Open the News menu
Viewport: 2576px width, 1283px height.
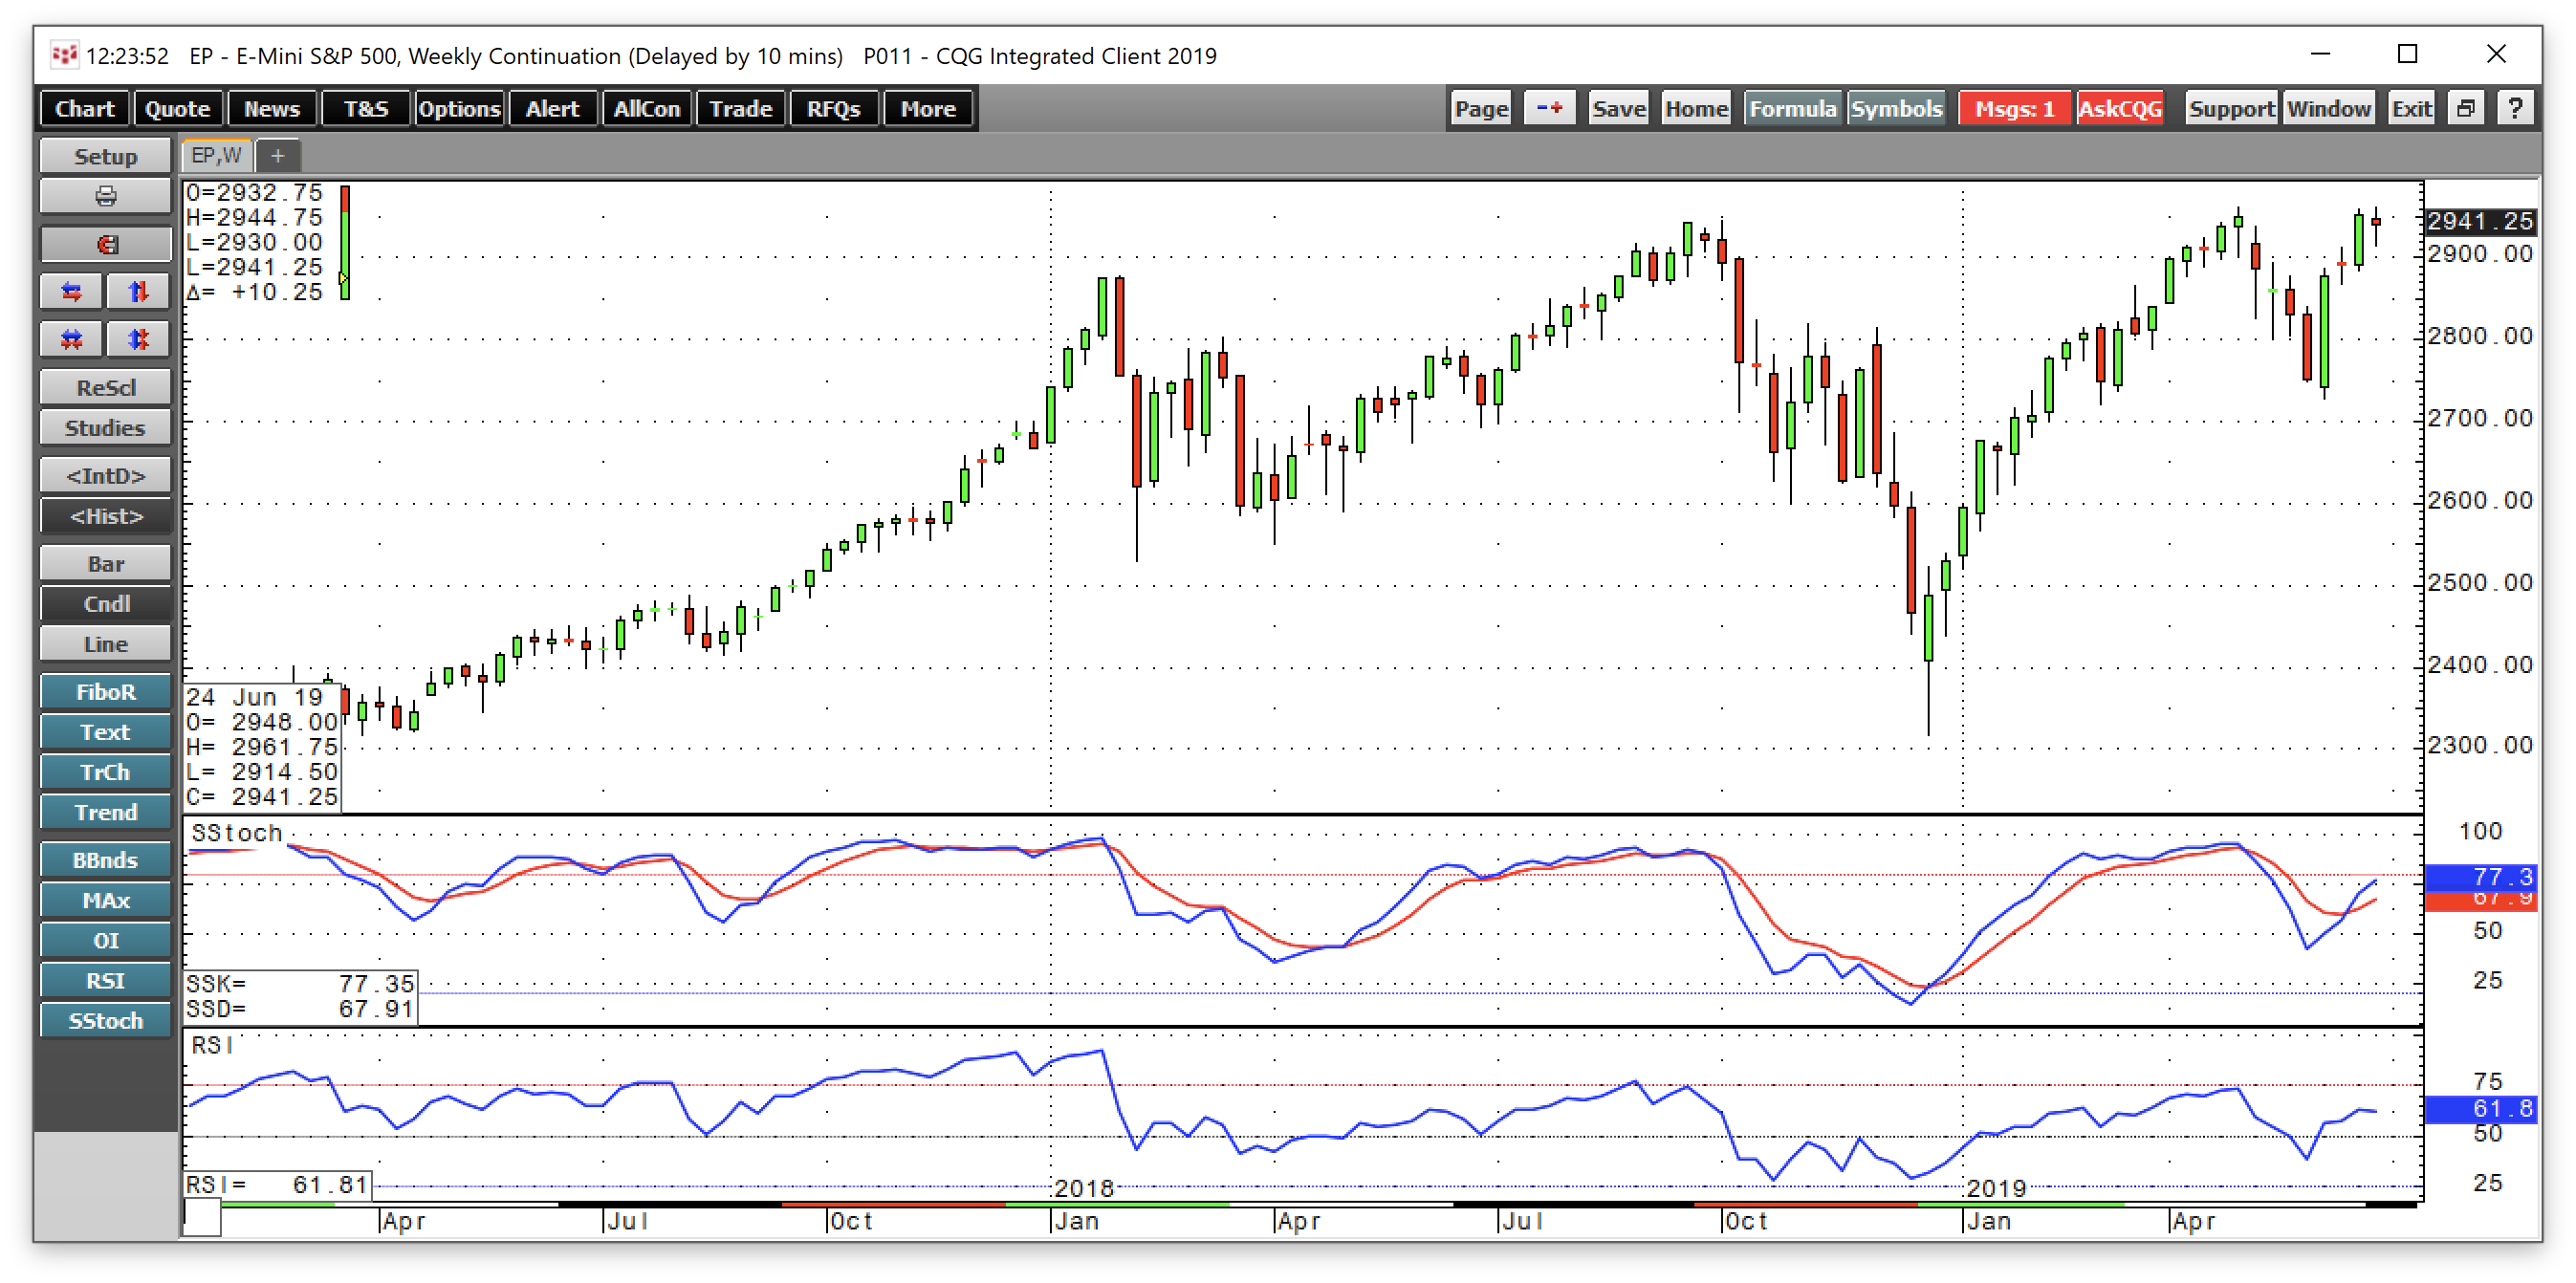(x=272, y=109)
